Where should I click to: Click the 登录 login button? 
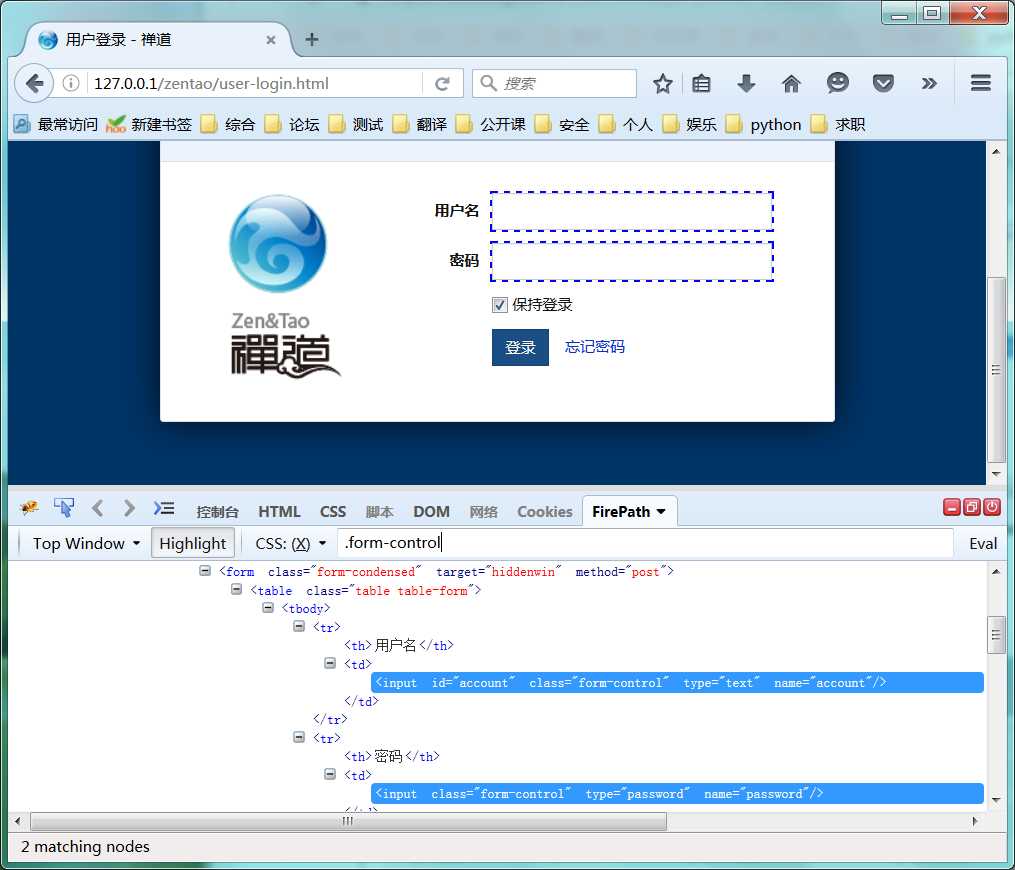[520, 348]
